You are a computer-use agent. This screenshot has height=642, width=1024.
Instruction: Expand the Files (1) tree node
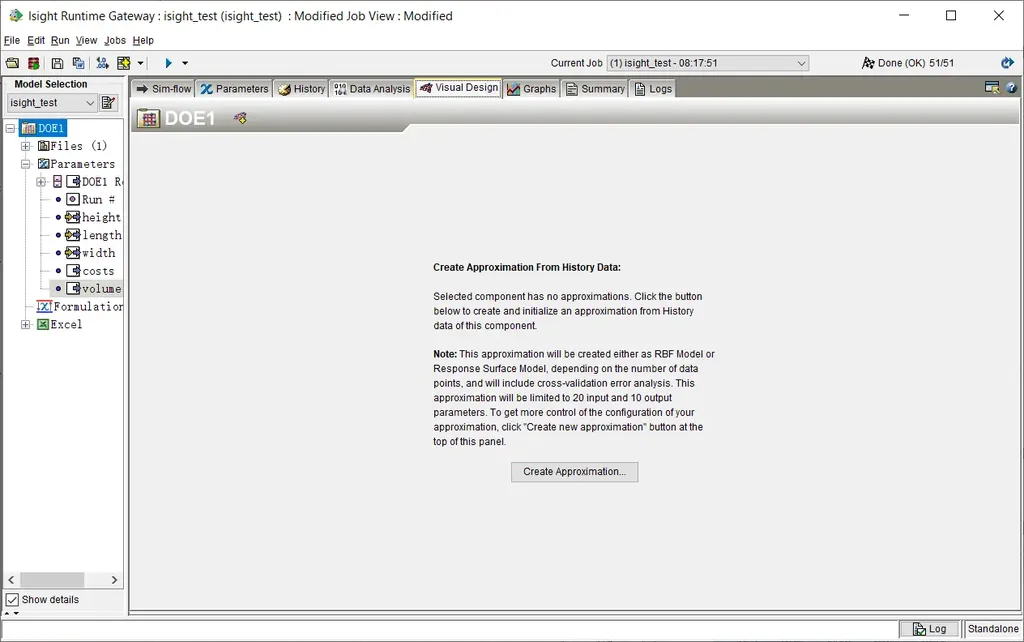tap(25, 146)
